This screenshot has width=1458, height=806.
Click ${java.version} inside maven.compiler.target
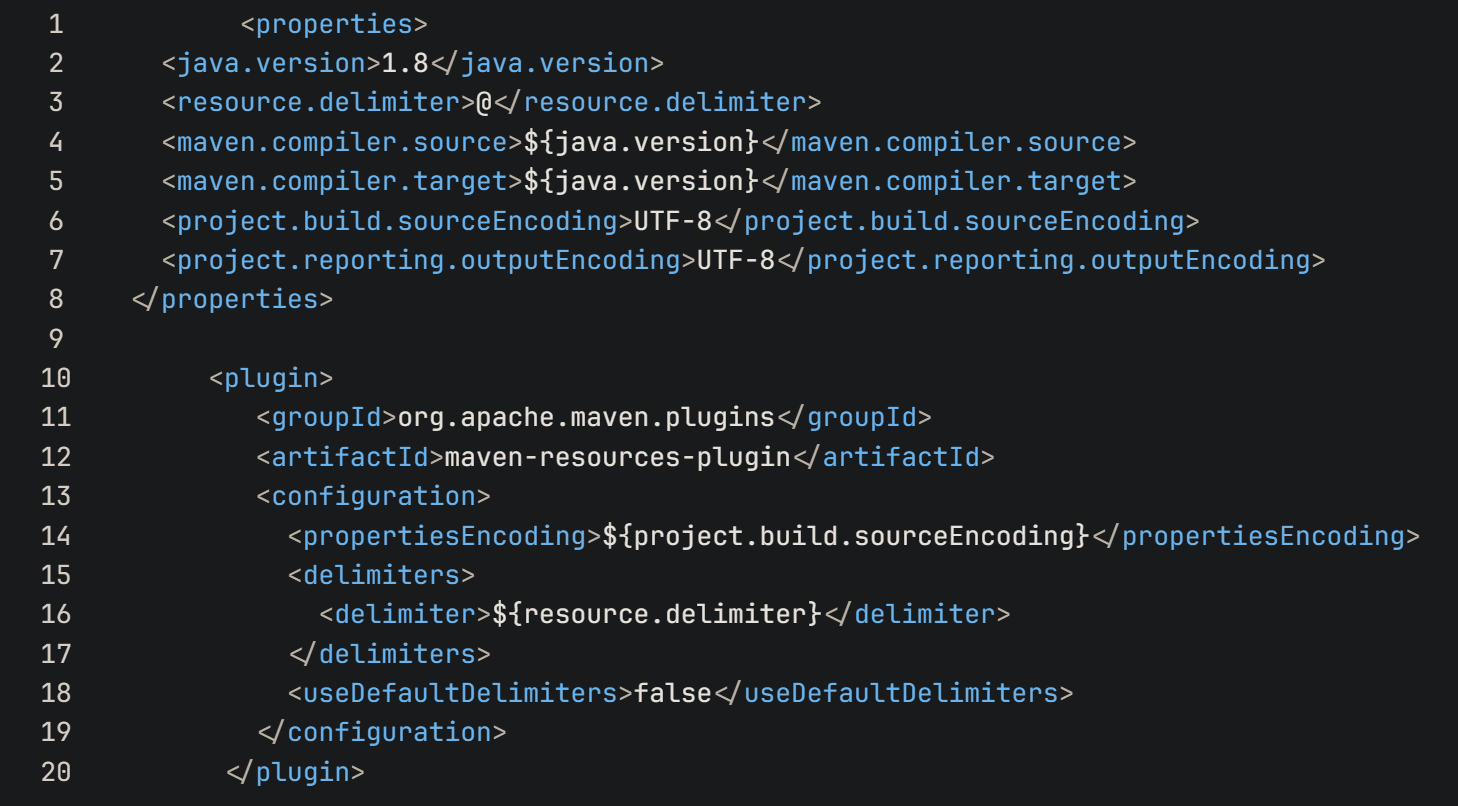point(641,181)
